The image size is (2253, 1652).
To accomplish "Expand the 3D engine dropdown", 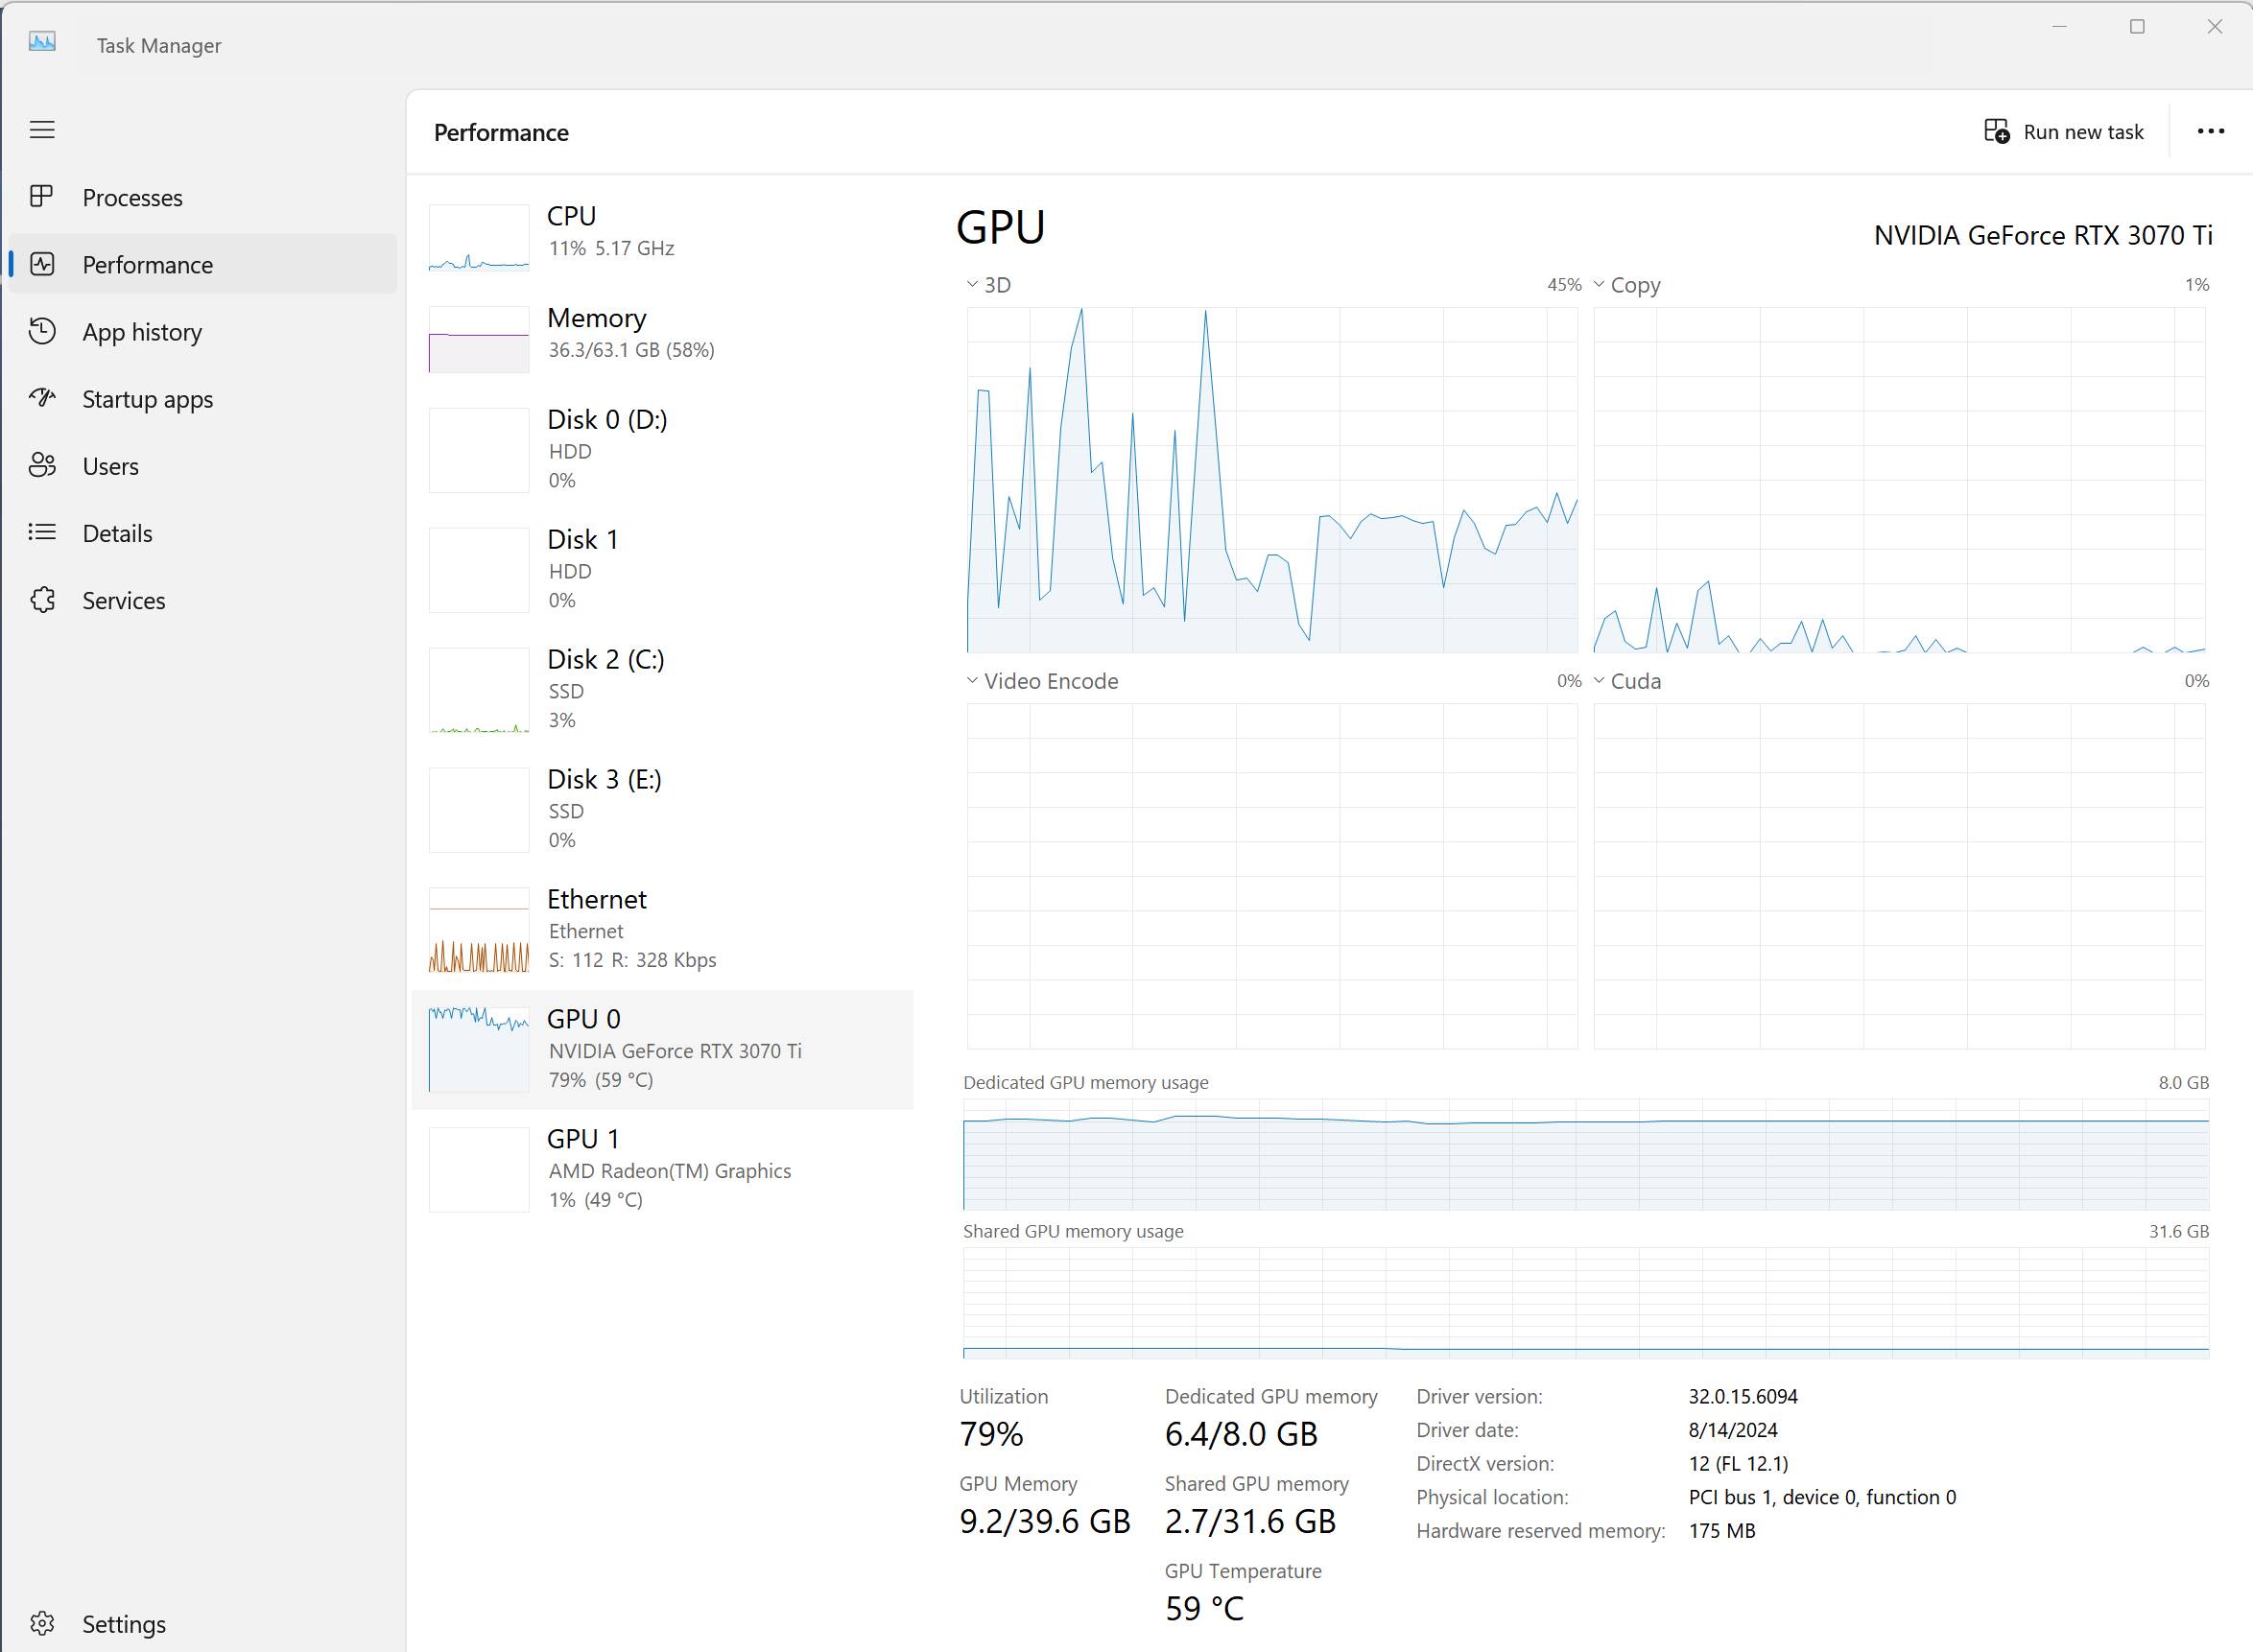I will 989,285.
